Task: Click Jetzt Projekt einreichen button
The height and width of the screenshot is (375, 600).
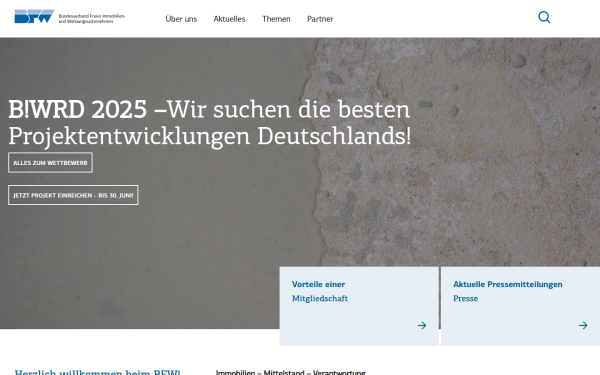Action: pos(73,195)
